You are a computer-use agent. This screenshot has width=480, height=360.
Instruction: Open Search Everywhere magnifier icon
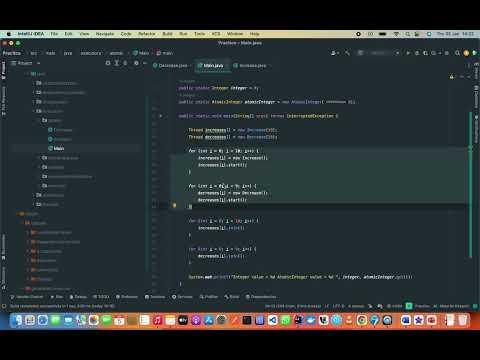pyautogui.click(x=457, y=53)
